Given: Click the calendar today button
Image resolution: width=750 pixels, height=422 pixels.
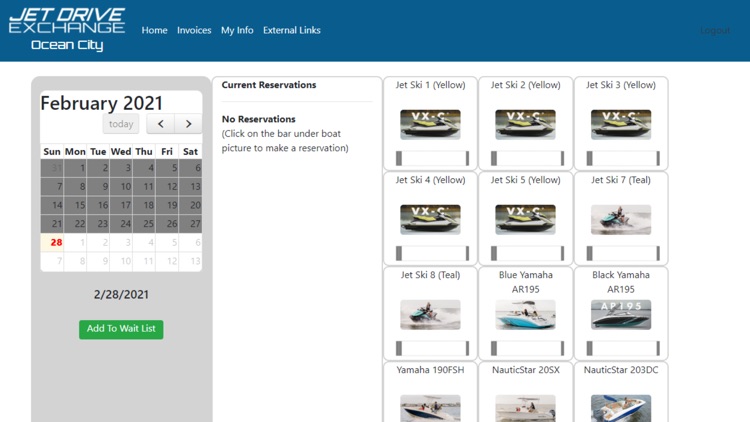Looking at the screenshot, I should coord(121,124).
